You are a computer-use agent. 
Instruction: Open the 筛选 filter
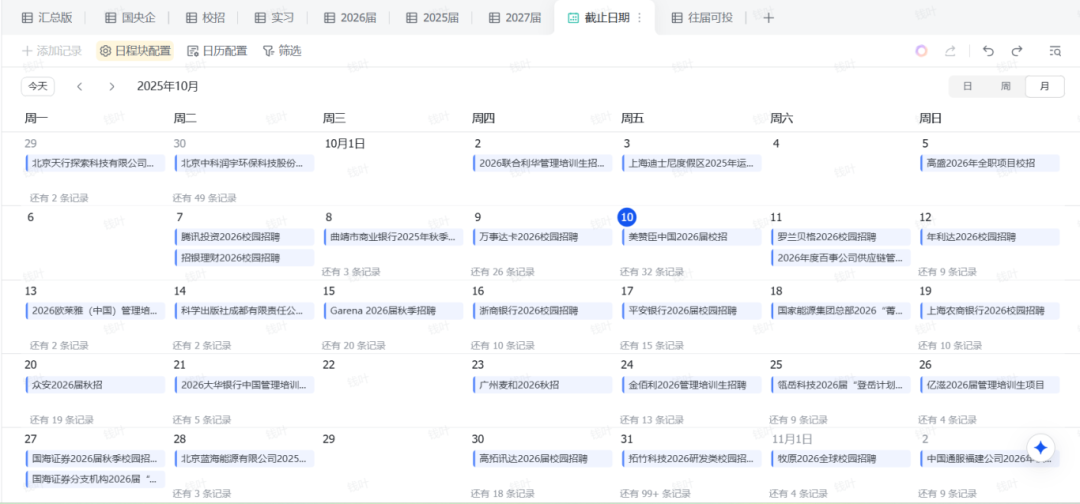click(x=282, y=50)
